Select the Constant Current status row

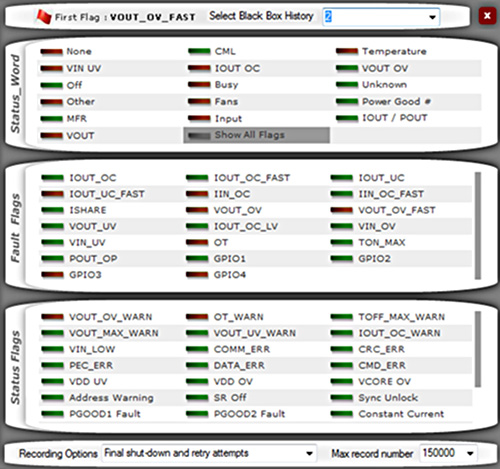pos(401,414)
